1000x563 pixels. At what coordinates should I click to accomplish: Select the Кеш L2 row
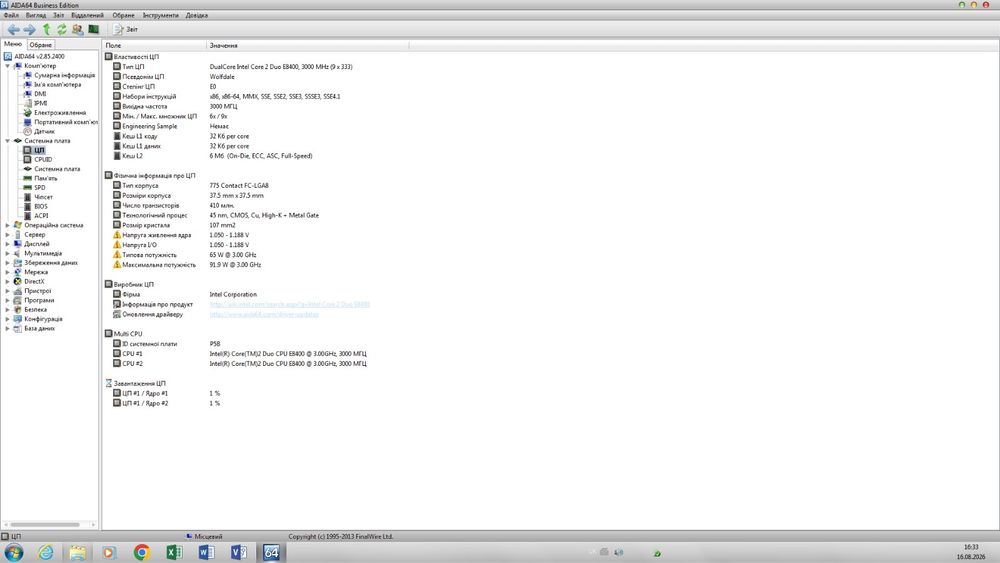pos(212,156)
